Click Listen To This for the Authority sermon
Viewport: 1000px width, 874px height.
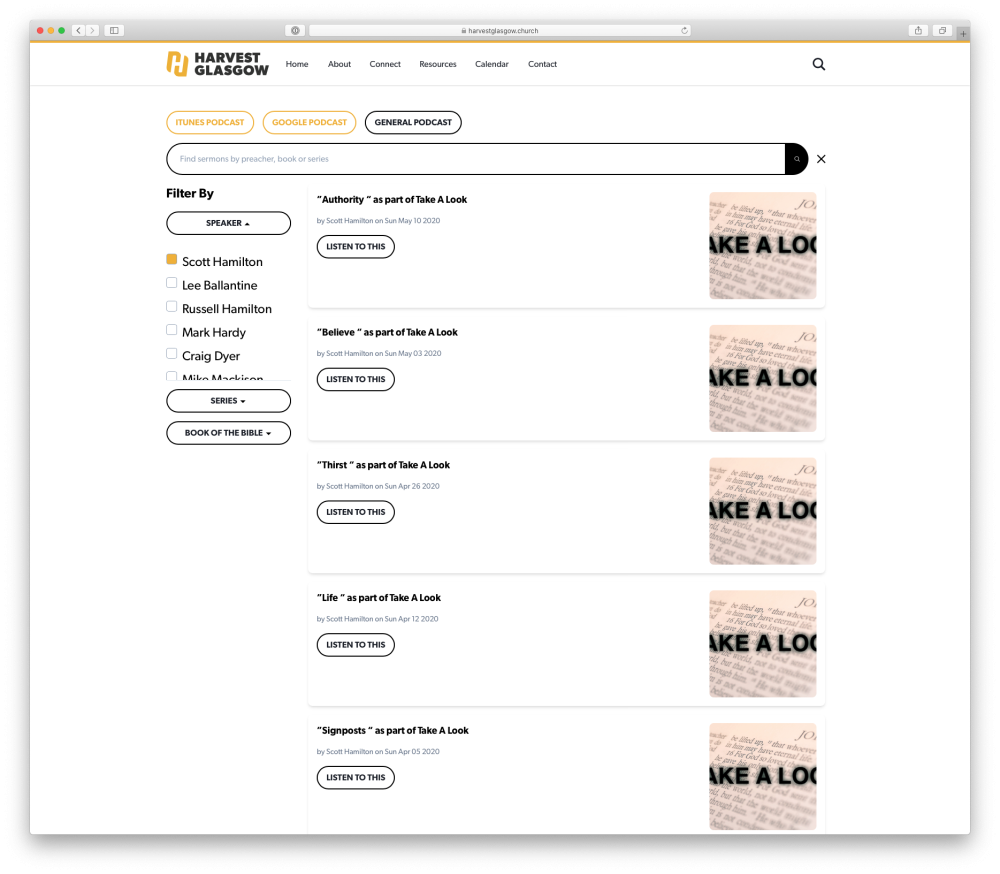click(355, 246)
